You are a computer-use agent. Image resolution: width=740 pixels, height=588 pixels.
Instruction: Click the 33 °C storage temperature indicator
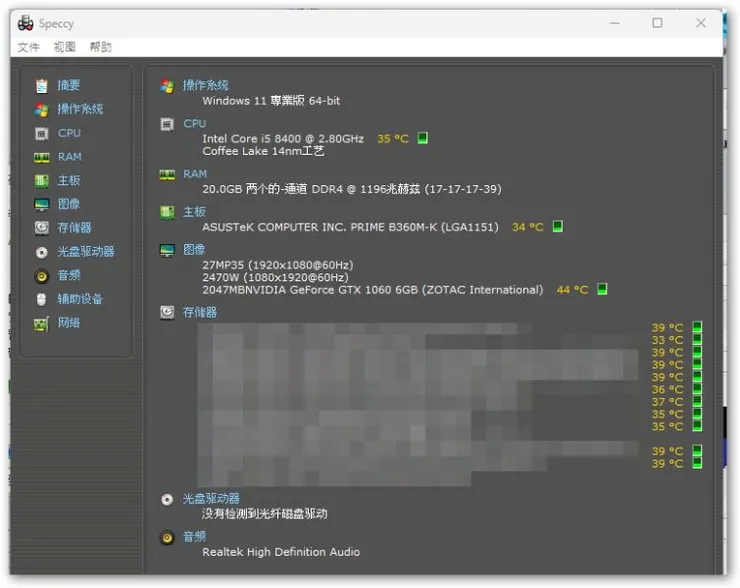pyautogui.click(x=697, y=339)
